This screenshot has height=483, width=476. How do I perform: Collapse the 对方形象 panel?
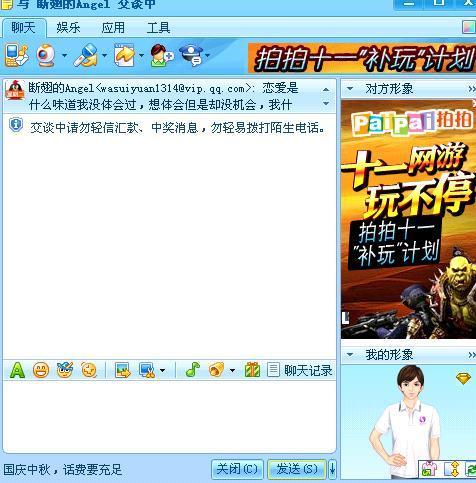coord(350,89)
